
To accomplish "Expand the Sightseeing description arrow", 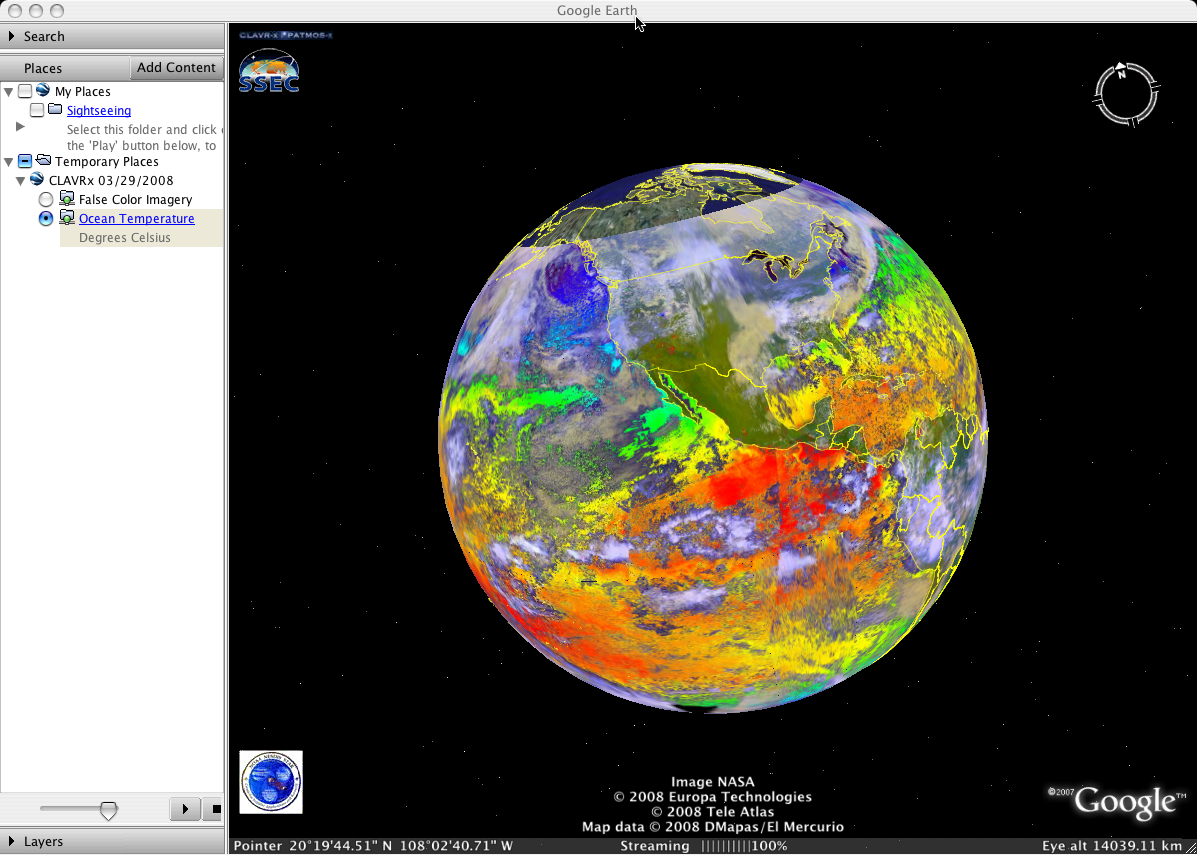I will (x=21, y=127).
